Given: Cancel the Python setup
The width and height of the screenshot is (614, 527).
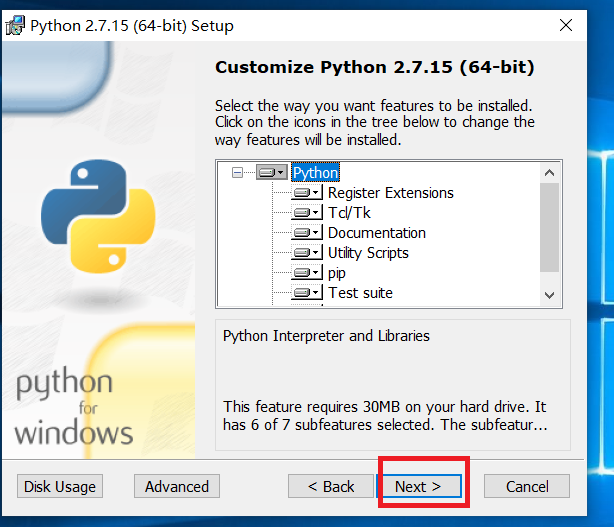Looking at the screenshot, I should pyautogui.click(x=527, y=486).
